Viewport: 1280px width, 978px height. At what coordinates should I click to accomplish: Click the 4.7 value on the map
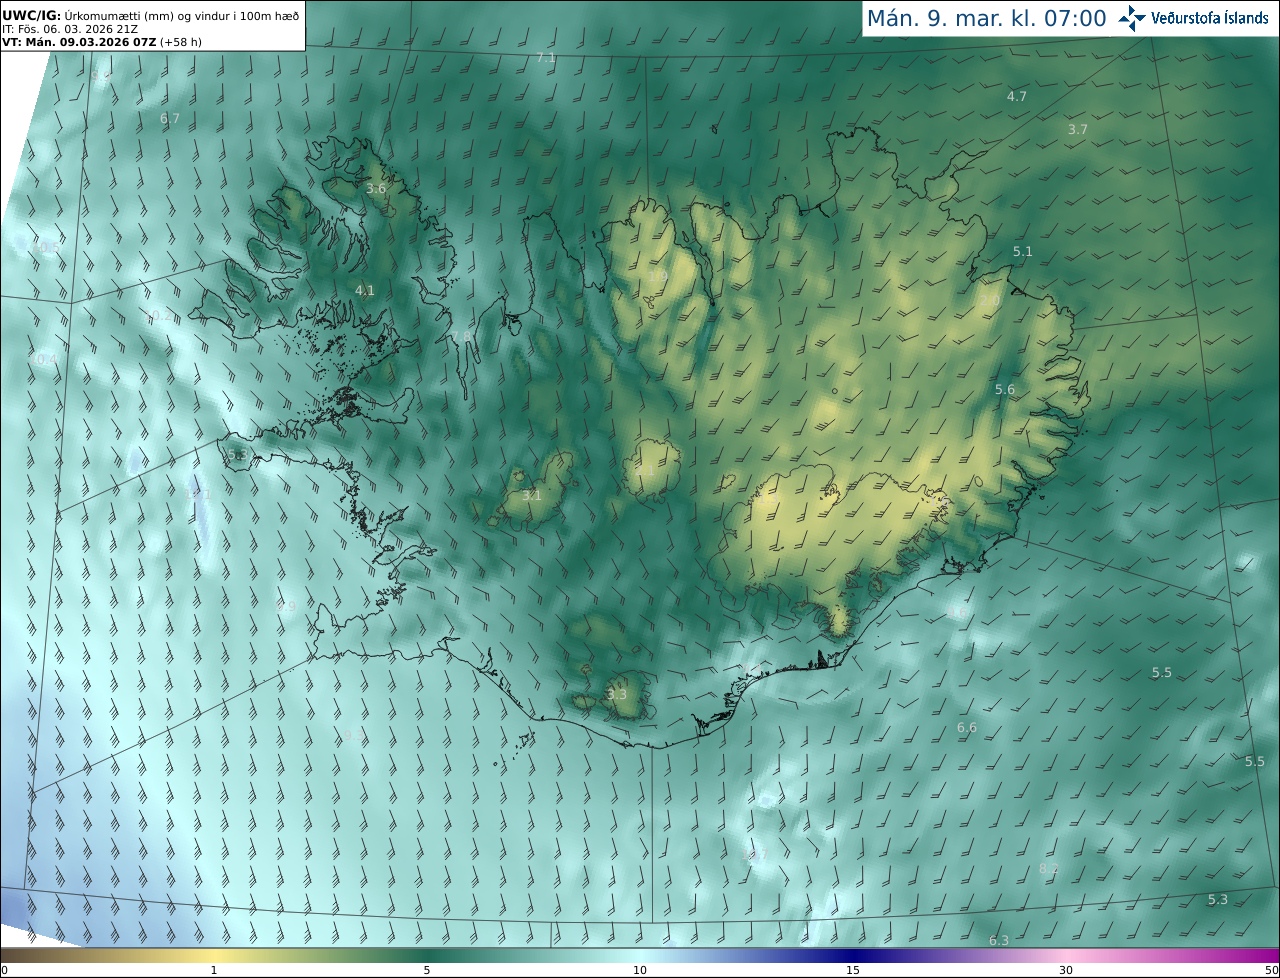tap(1017, 96)
